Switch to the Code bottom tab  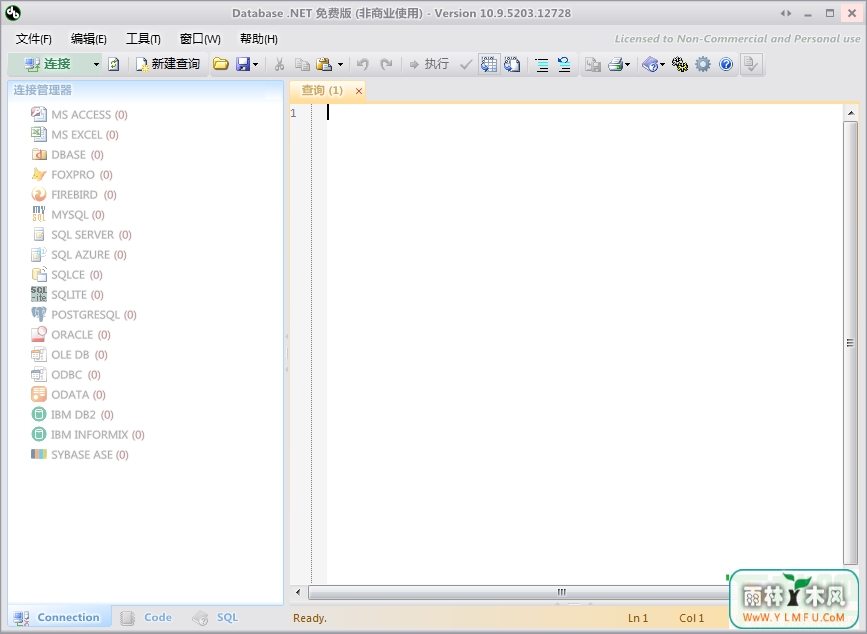[148, 617]
